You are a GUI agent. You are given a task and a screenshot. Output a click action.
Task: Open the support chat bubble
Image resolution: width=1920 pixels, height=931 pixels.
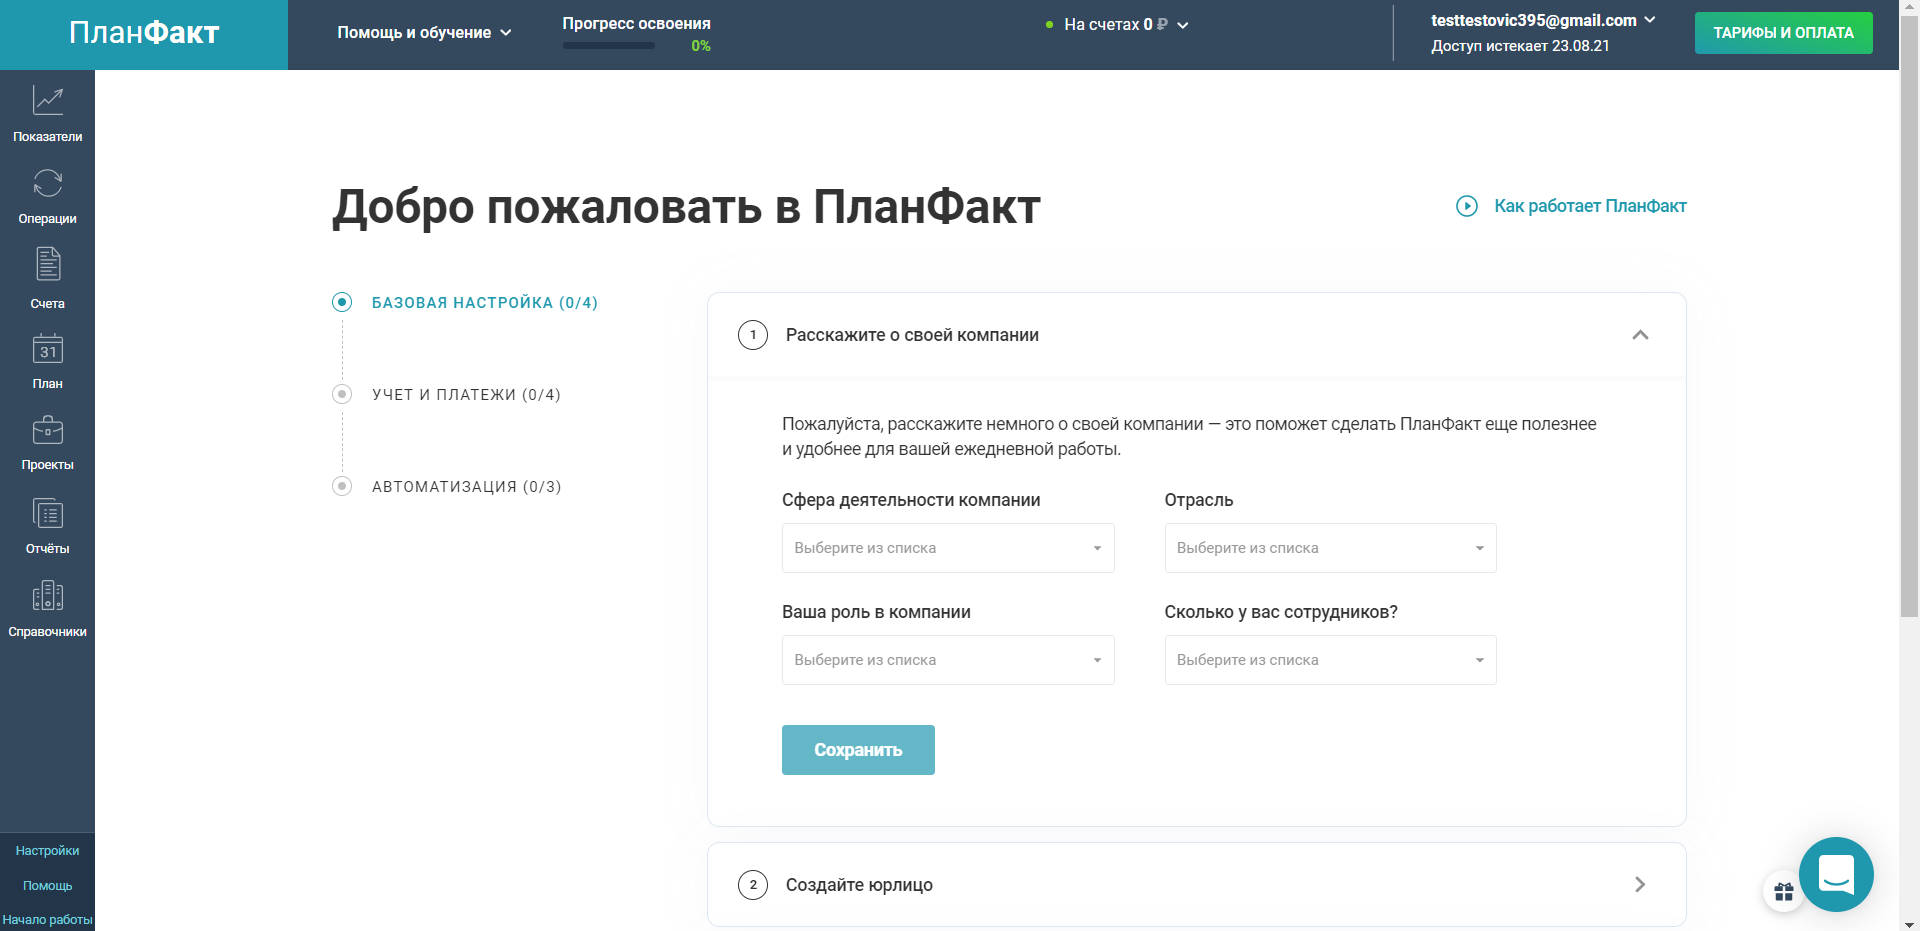click(x=1836, y=874)
